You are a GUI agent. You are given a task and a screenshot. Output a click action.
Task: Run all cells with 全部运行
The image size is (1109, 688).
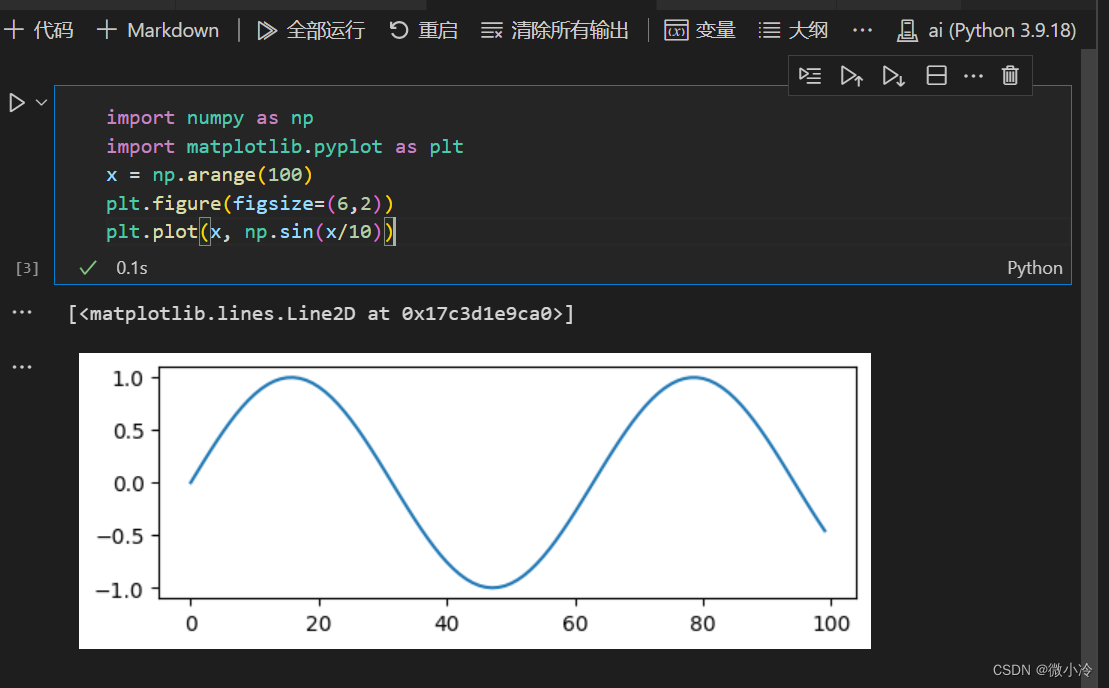311,30
